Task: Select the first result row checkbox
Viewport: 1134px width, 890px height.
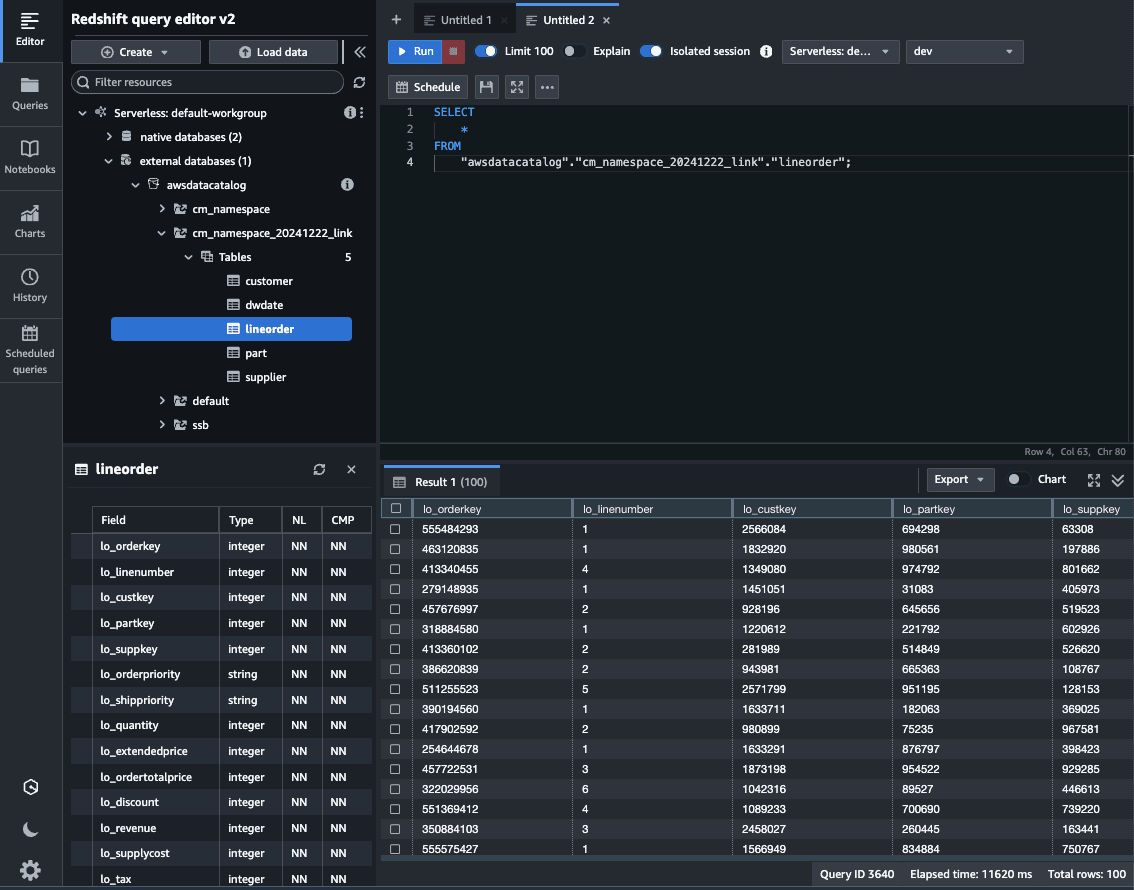Action: coord(395,528)
